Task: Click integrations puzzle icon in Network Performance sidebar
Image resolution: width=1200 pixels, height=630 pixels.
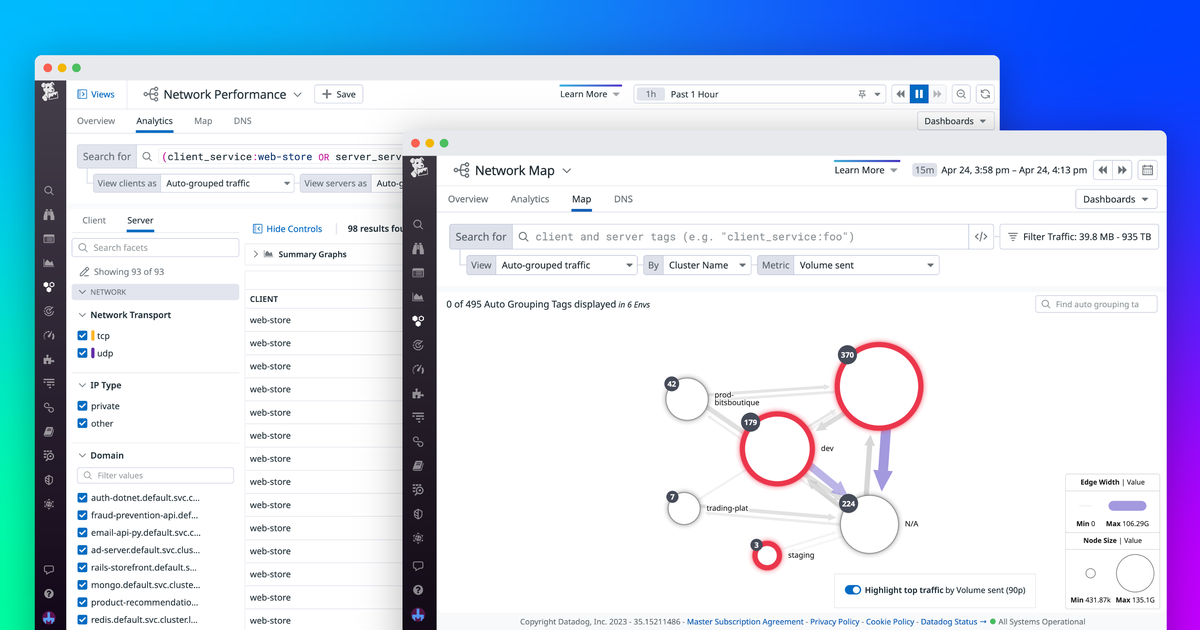Action: click(x=49, y=359)
